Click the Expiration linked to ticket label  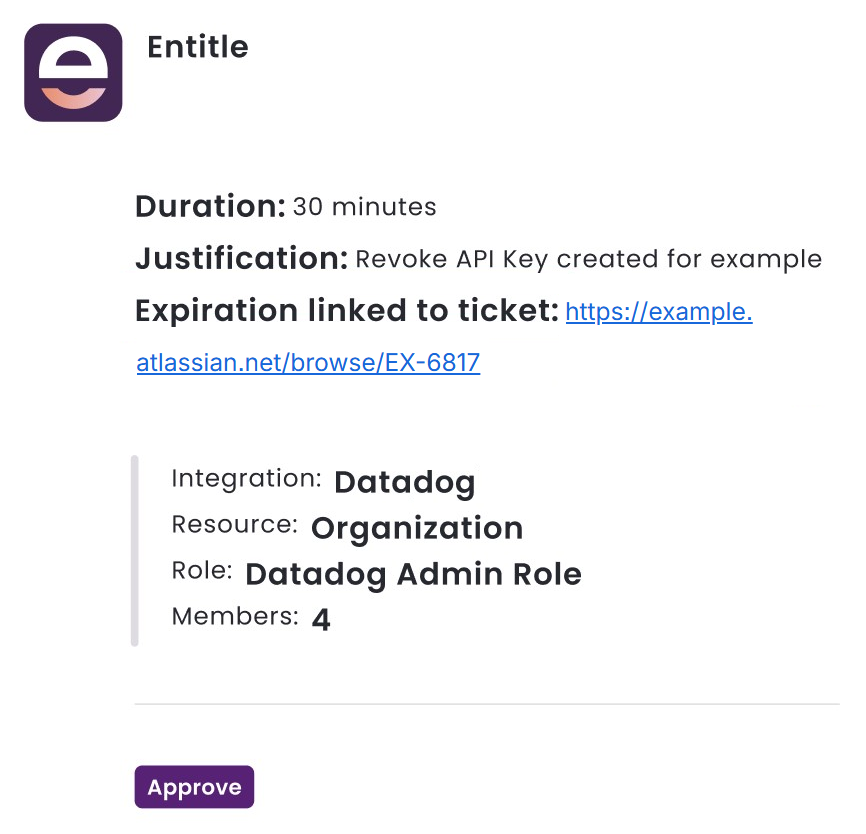[342, 311]
